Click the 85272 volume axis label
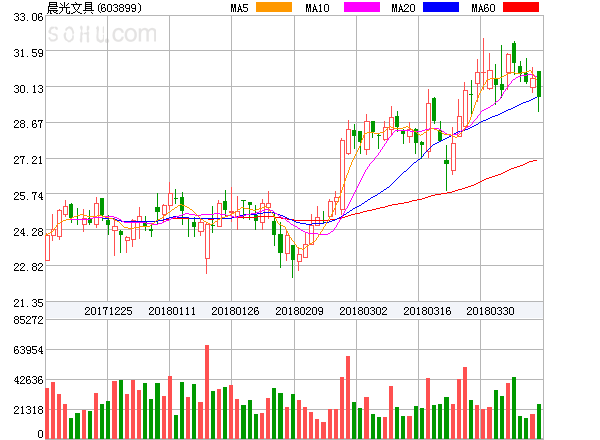The height and width of the screenshot is (440, 600). pos(28,320)
